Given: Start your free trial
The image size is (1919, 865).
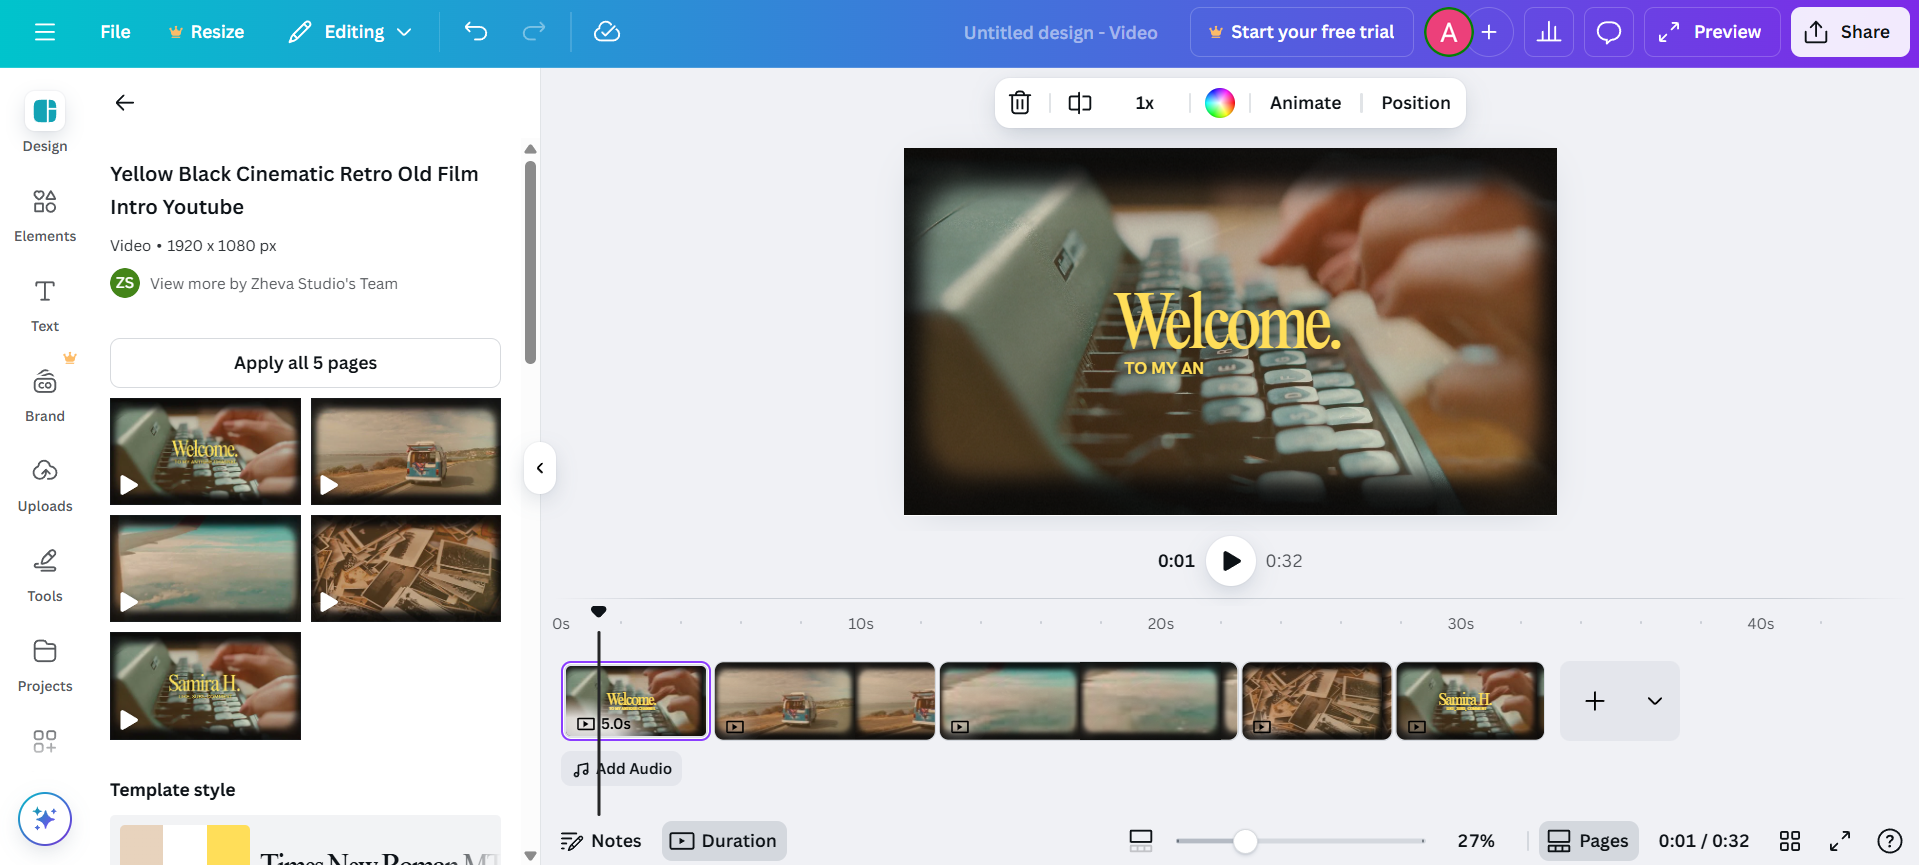Looking at the screenshot, I should (x=1301, y=32).
